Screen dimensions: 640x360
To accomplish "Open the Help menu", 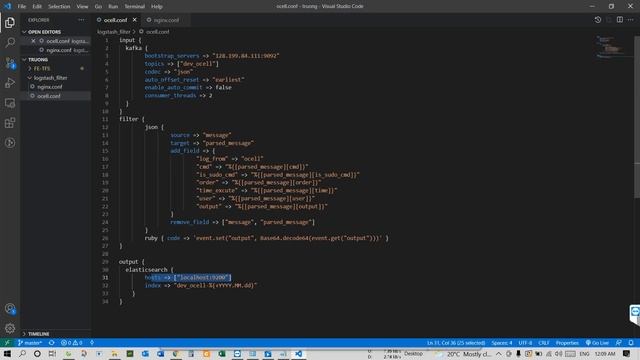I will (x=157, y=7).
